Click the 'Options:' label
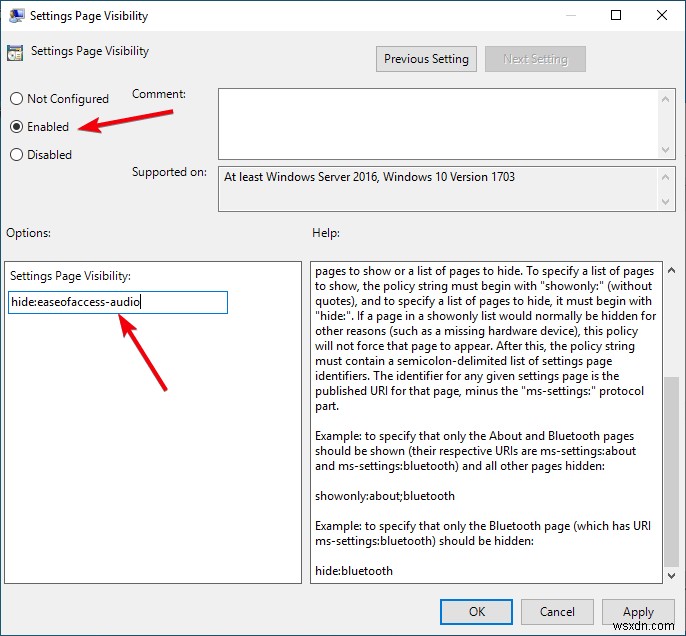Screen dimensions: 686x636 28,233
